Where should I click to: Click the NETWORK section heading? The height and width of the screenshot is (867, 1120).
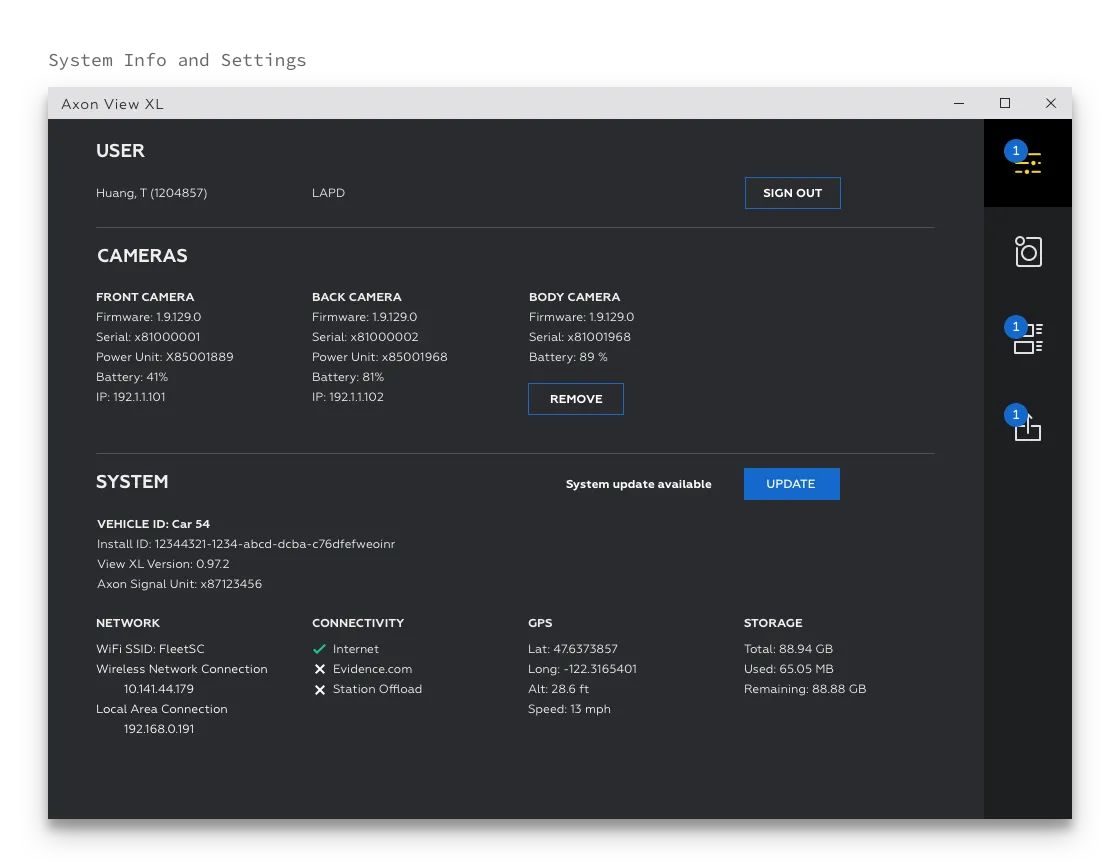[128, 623]
